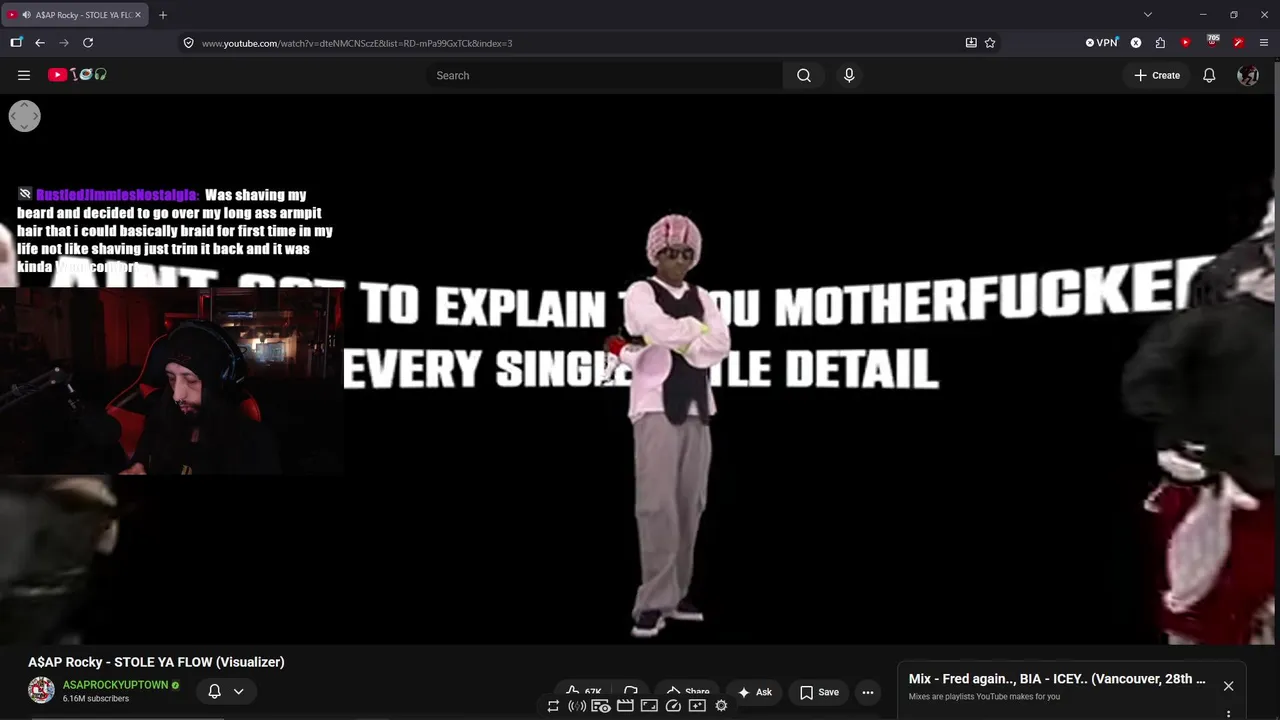Start voice search with the microphone
Image resolution: width=1280 pixels, height=720 pixels.
849,75
